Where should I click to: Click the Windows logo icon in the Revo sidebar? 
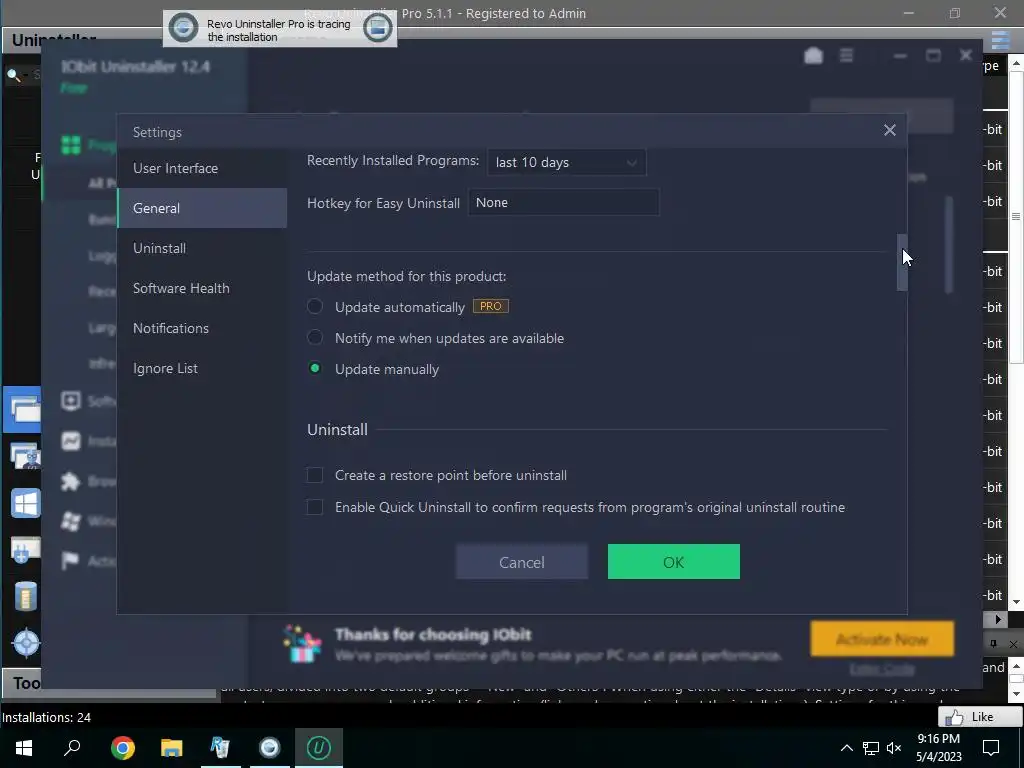coord(25,504)
